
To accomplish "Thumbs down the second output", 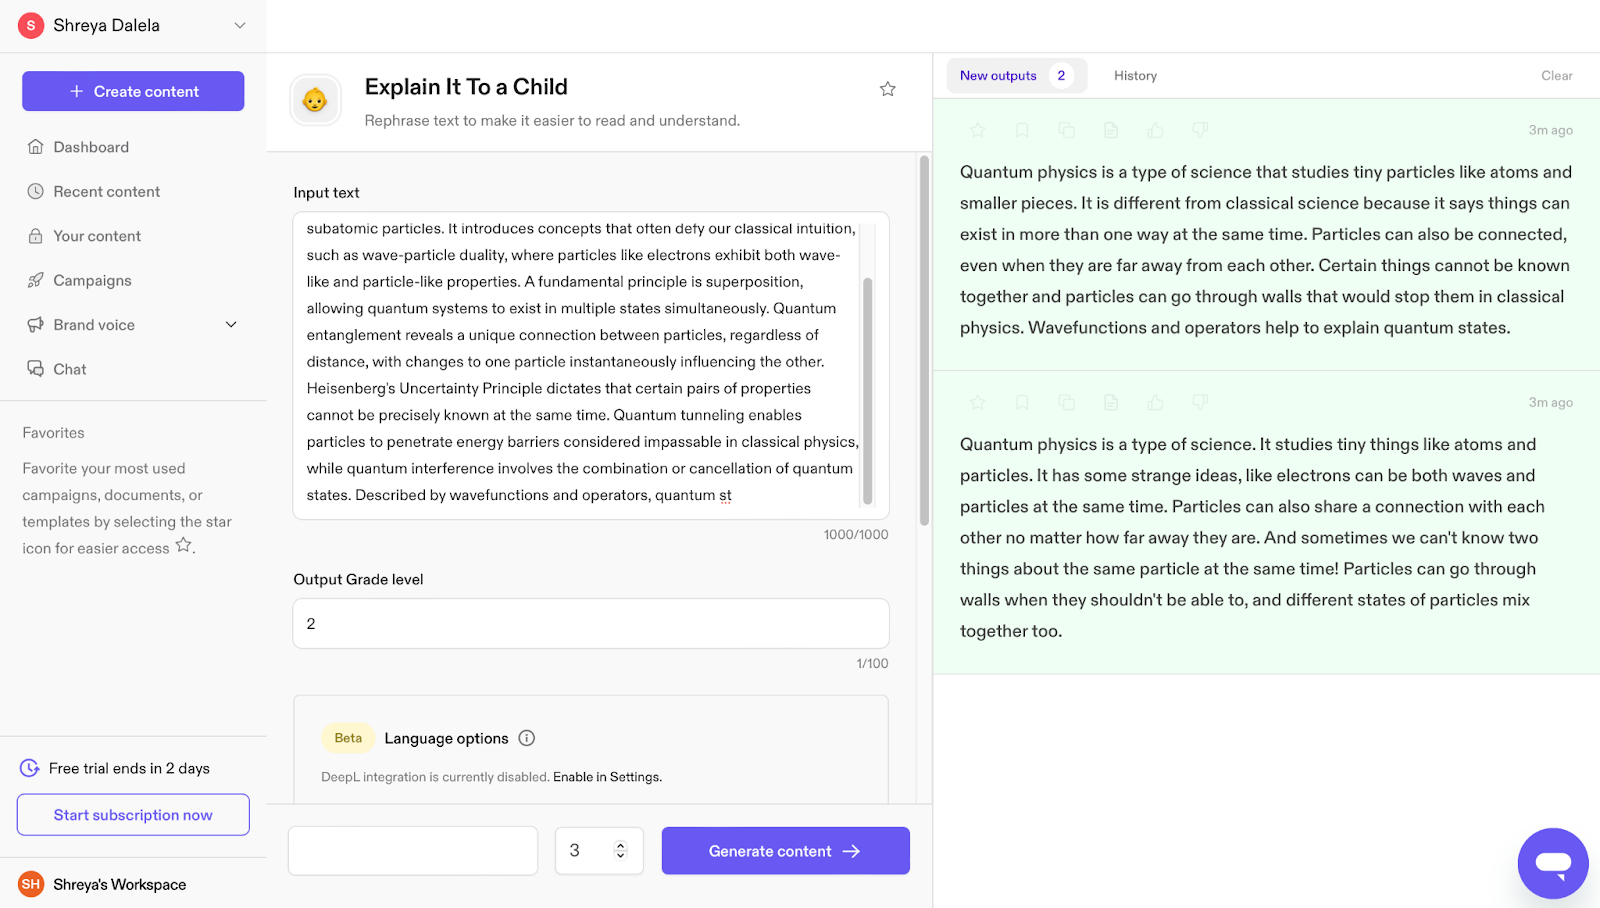I will [x=1200, y=402].
